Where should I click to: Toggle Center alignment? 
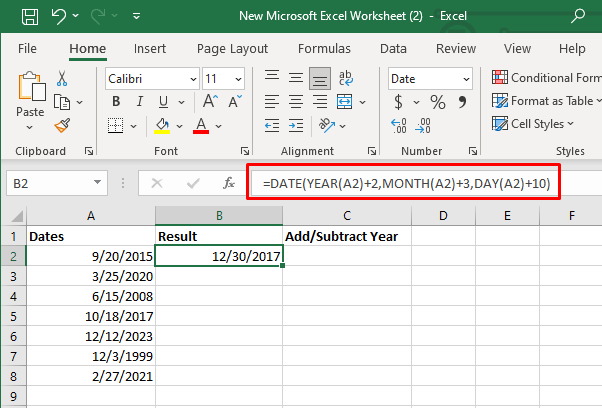[296, 102]
